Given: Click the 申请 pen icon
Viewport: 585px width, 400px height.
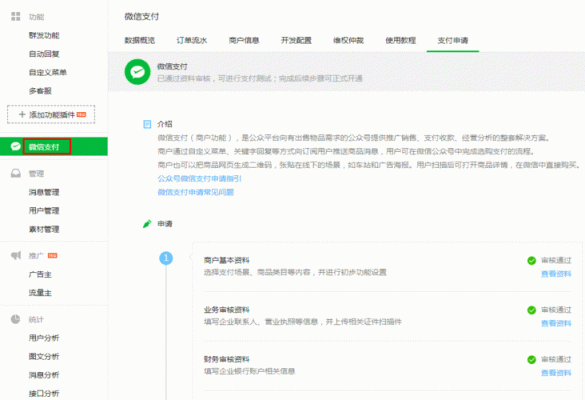Looking at the screenshot, I should [x=147, y=224].
